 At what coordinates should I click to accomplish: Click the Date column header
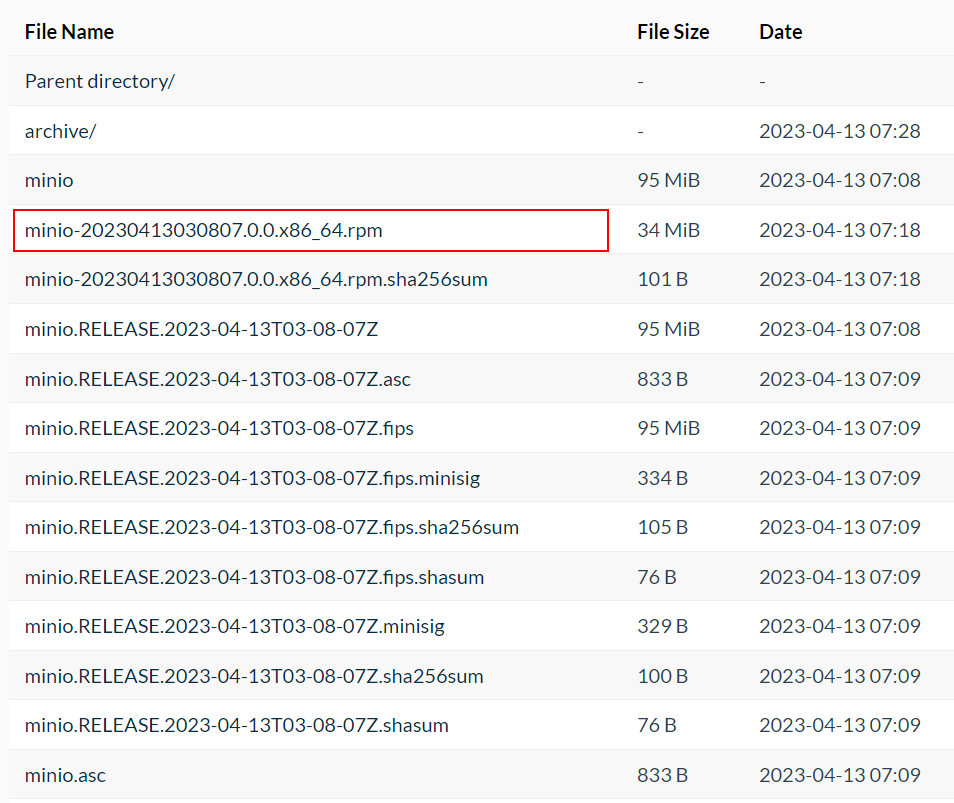click(781, 32)
